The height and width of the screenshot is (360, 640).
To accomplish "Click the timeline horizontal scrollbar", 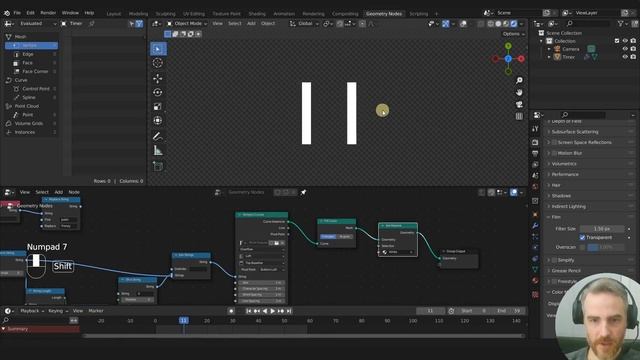I will [x=303, y=336].
